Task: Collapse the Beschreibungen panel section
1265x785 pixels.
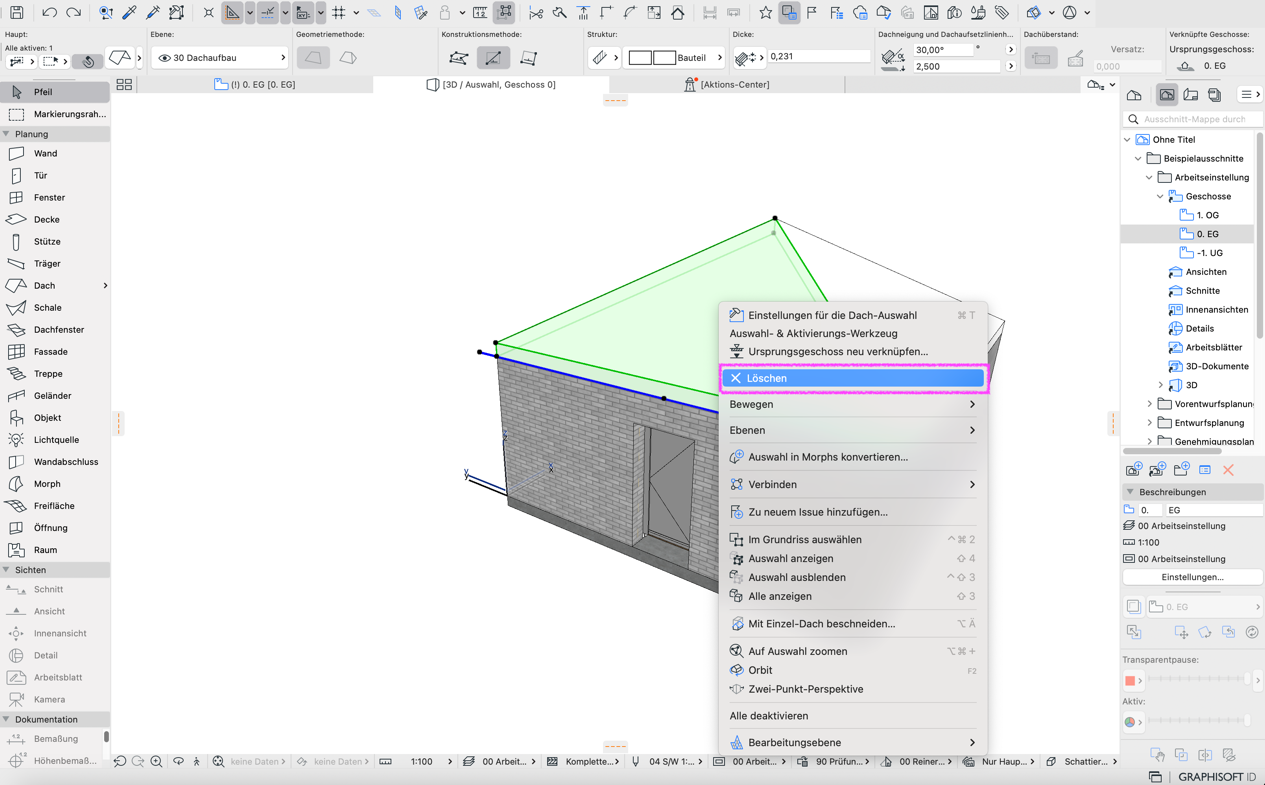Action: (x=1131, y=492)
